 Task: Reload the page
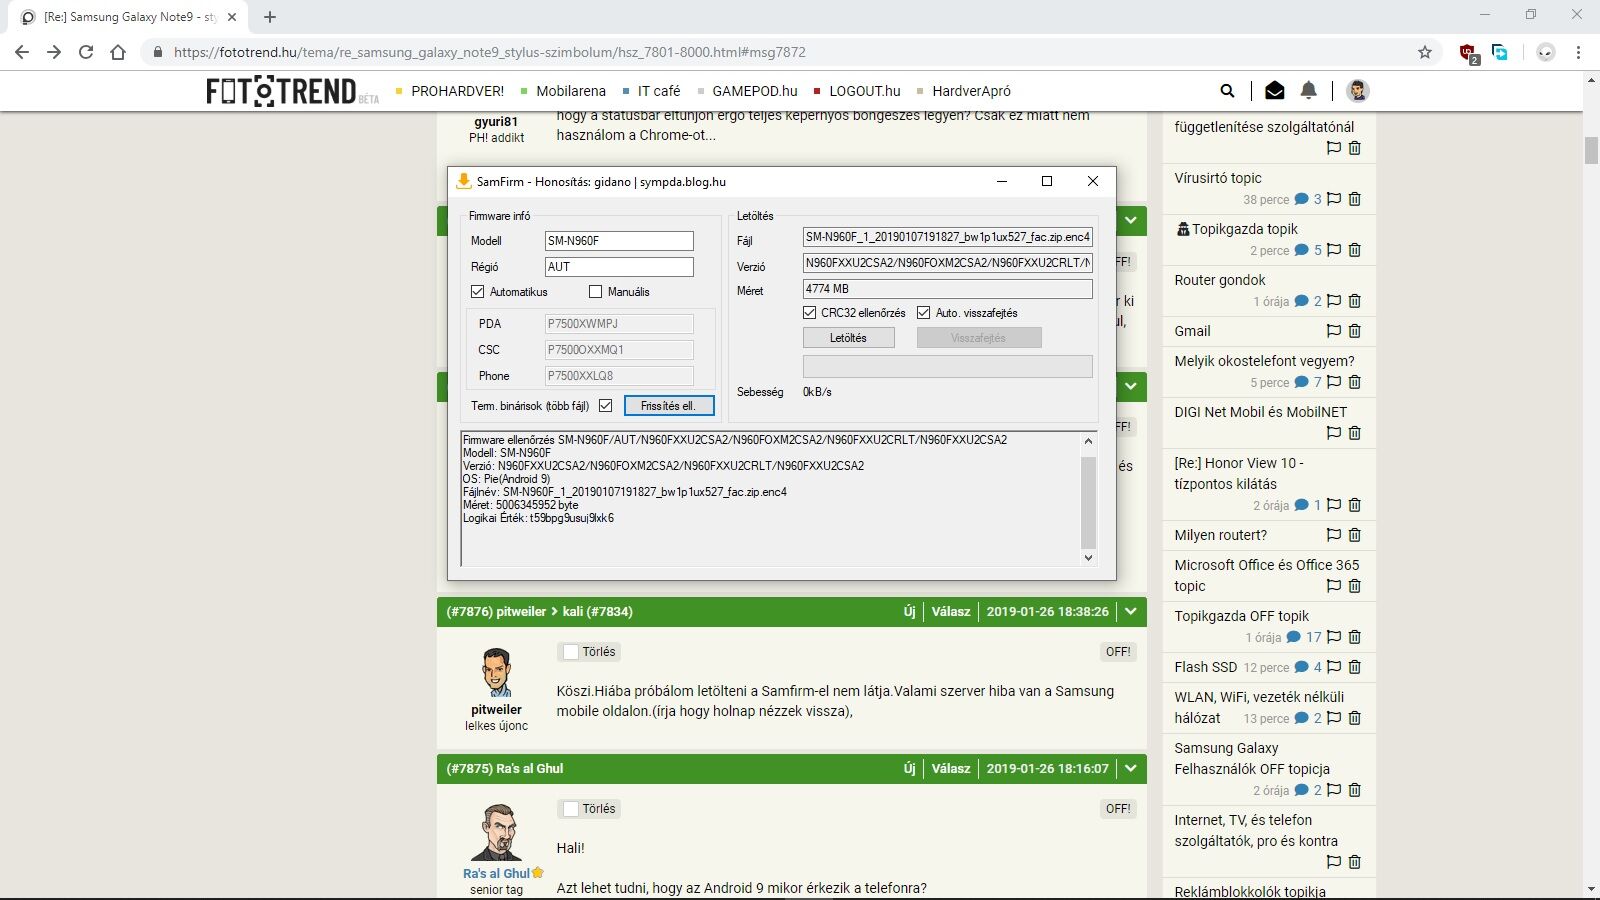tap(86, 52)
